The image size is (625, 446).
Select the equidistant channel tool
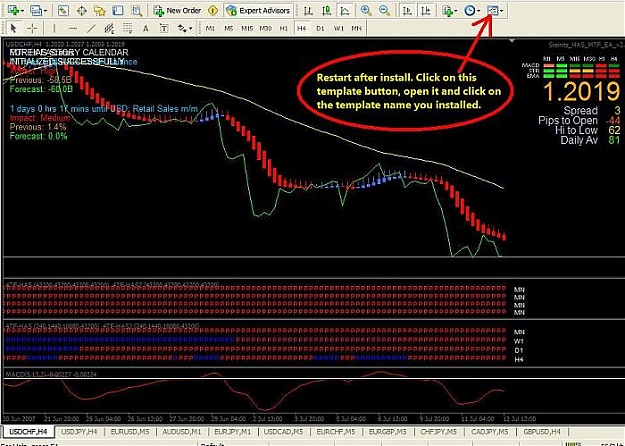(109, 28)
